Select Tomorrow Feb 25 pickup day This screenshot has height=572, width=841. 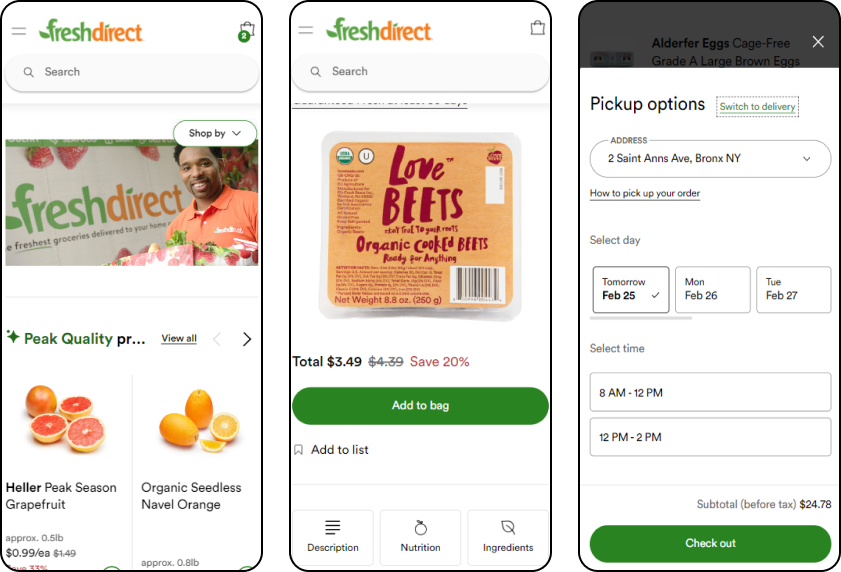pyautogui.click(x=631, y=289)
